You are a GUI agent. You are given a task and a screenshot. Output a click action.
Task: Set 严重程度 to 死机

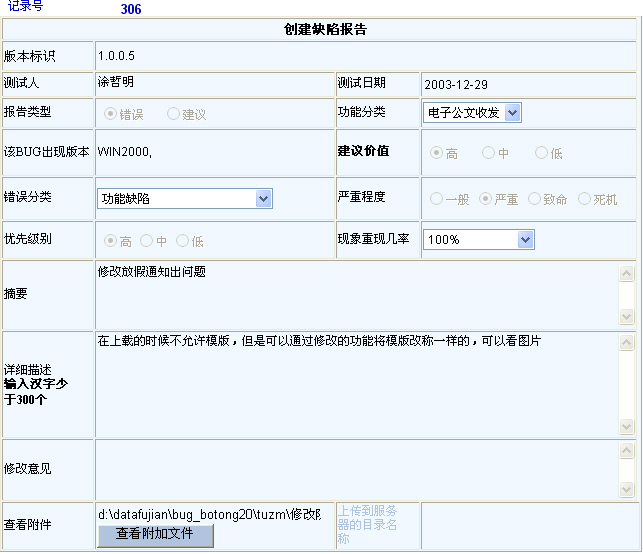coord(584,199)
